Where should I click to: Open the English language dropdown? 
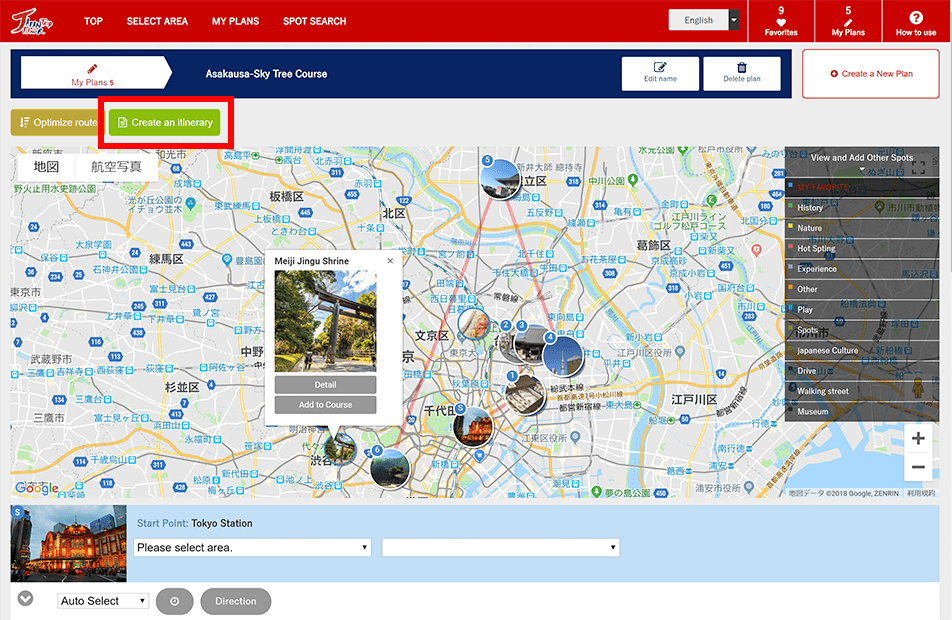[704, 20]
